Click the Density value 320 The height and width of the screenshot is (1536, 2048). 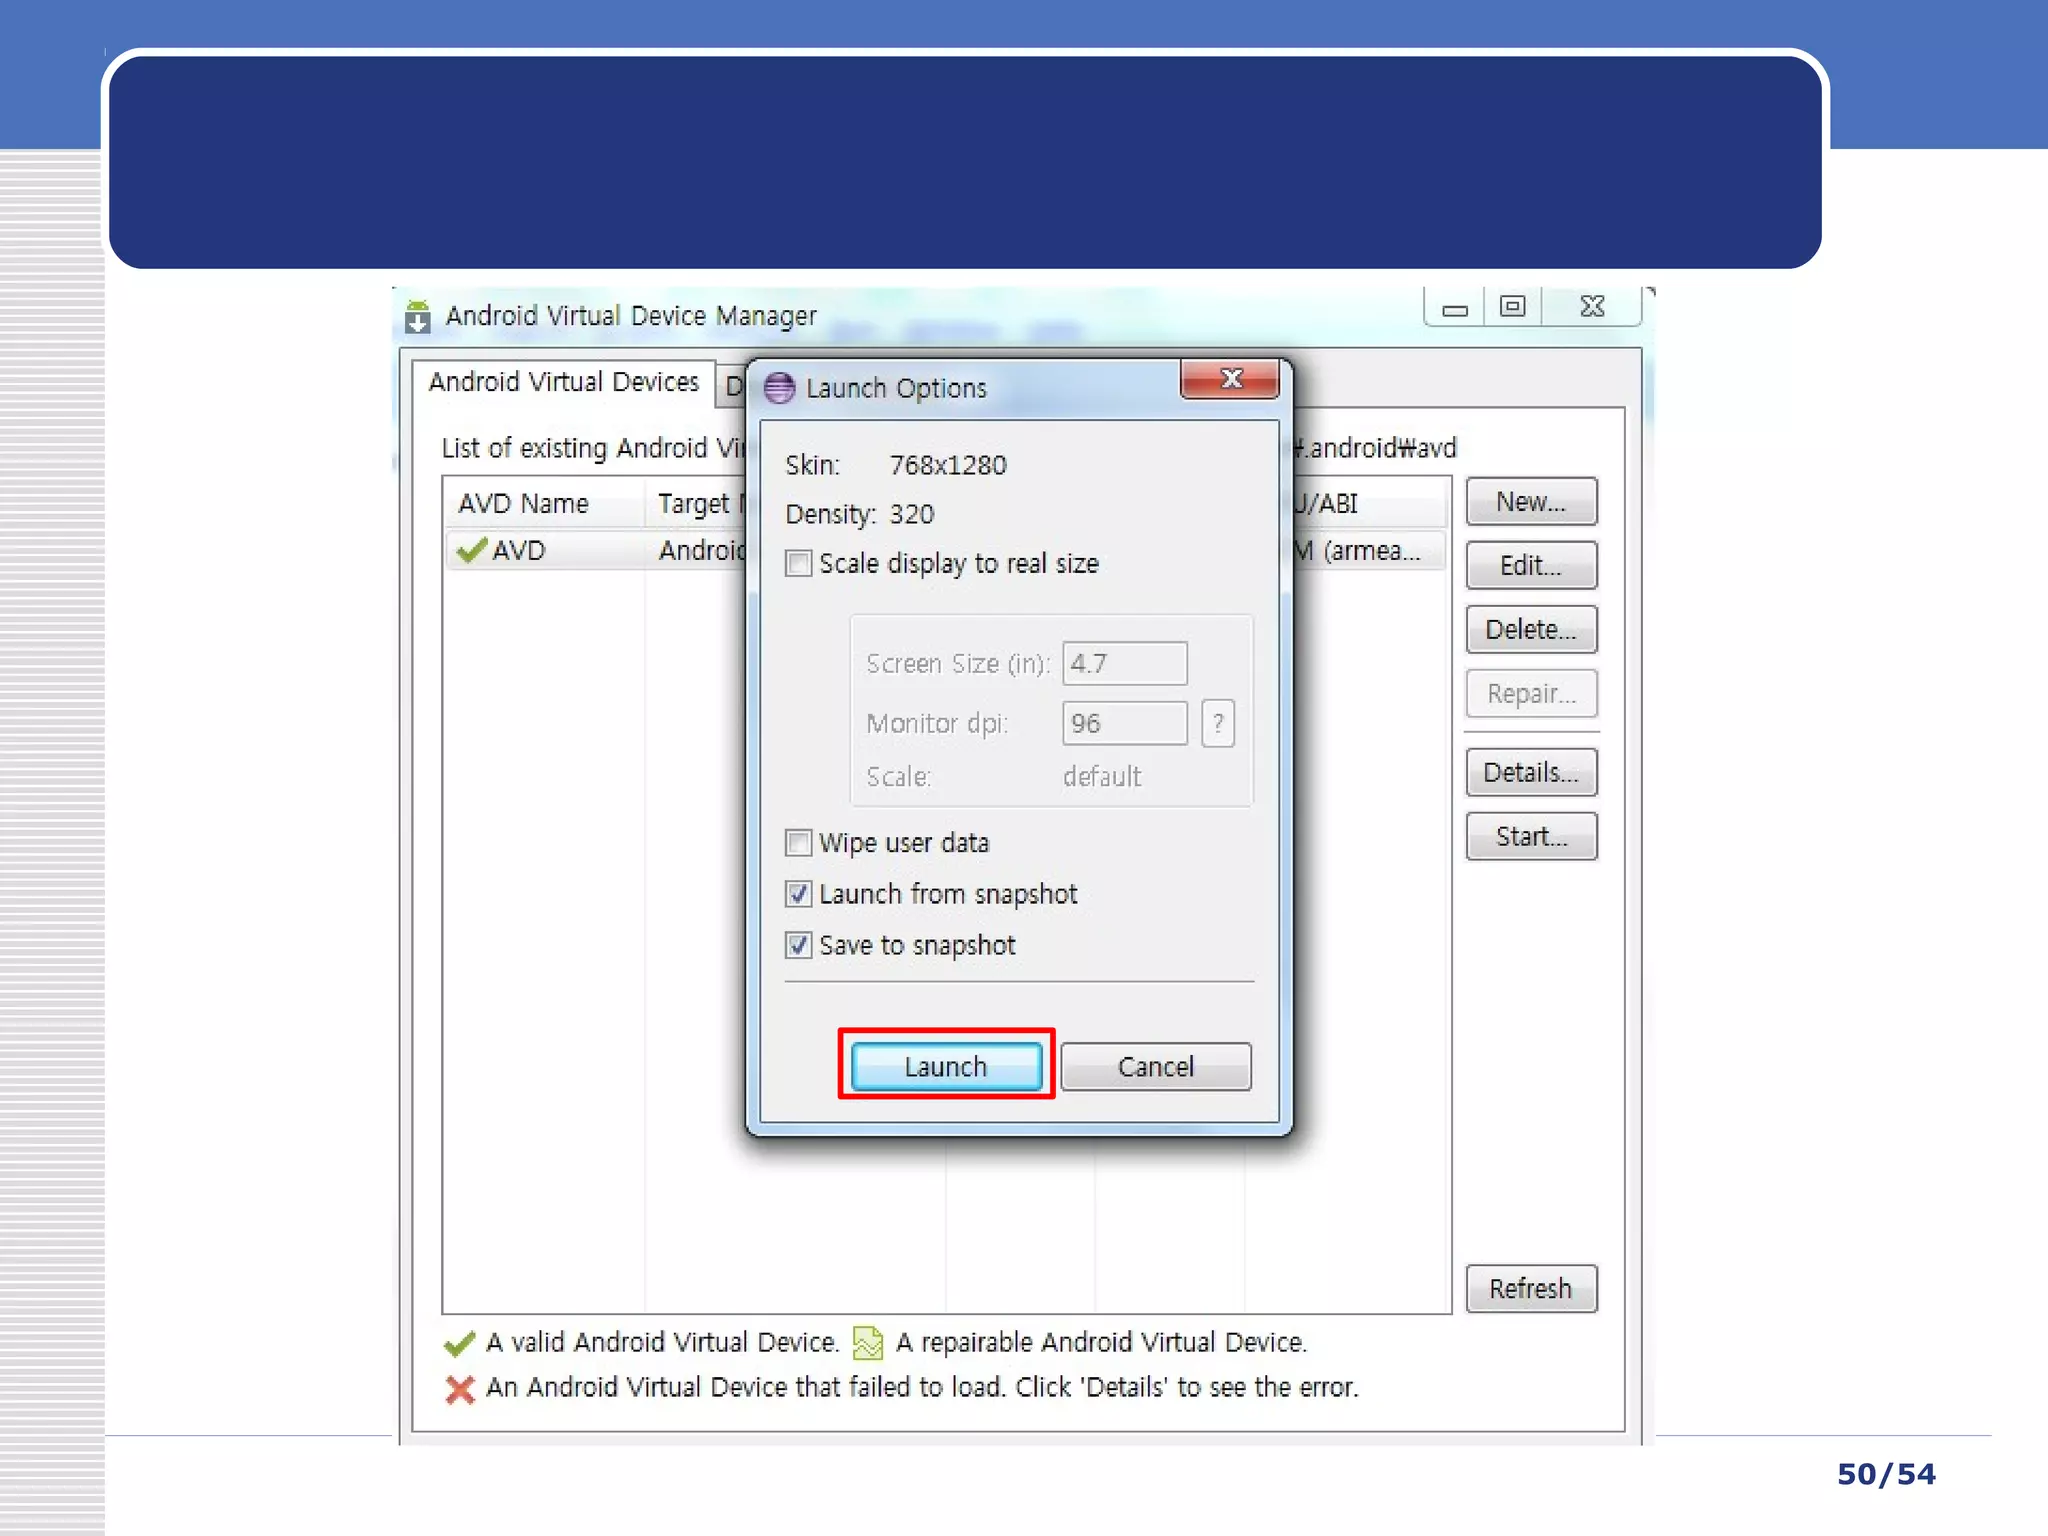(912, 514)
